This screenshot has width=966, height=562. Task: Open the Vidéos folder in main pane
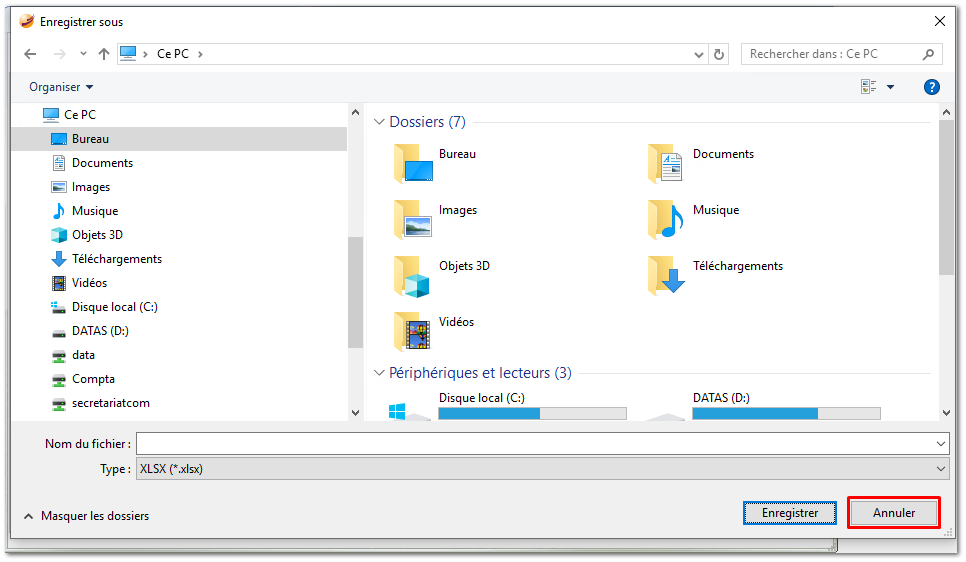[411, 331]
